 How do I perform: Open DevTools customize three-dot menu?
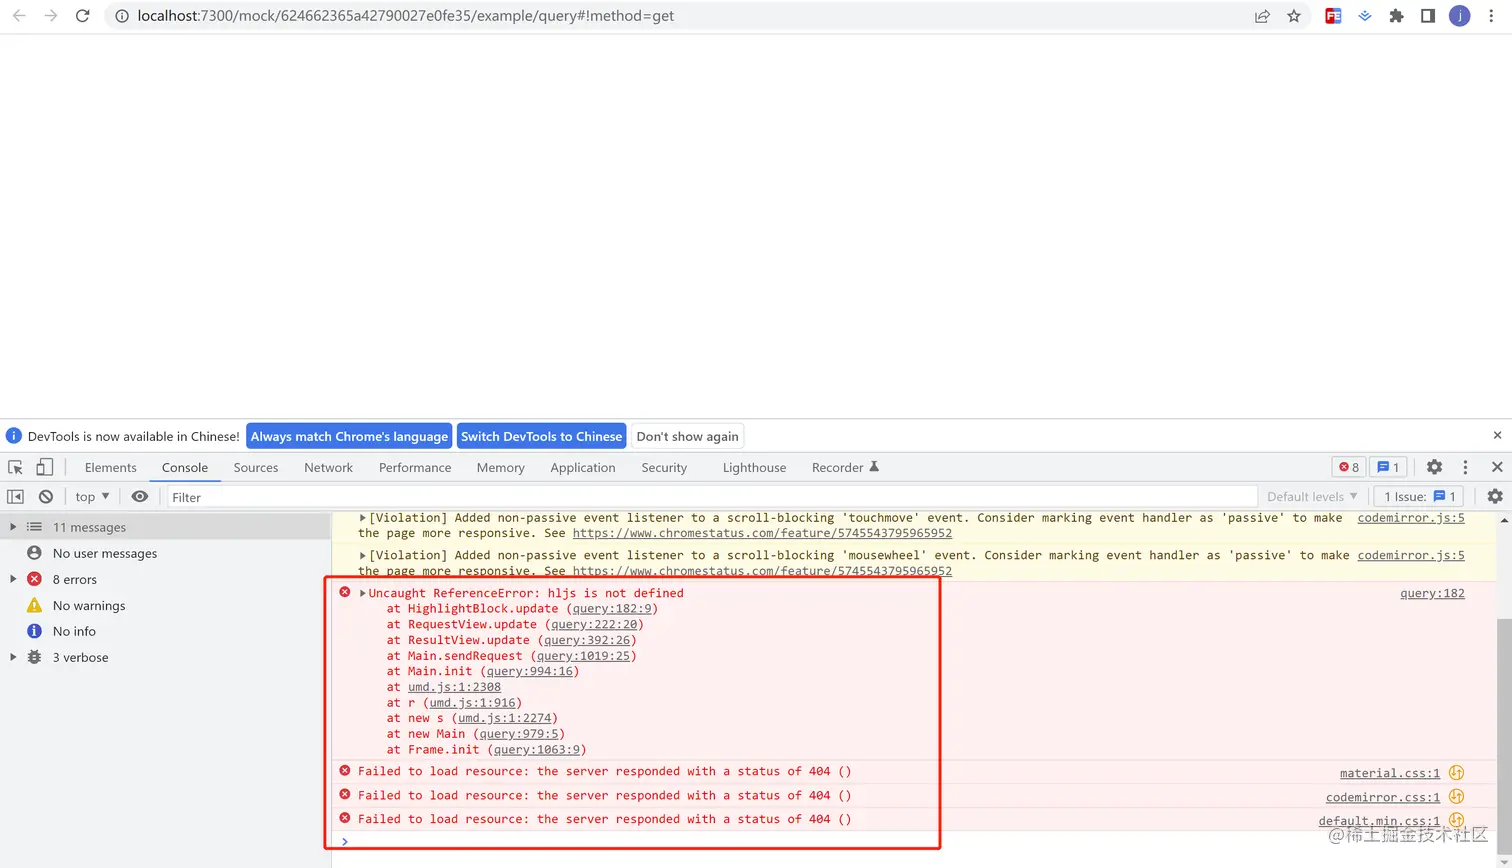click(x=1465, y=467)
